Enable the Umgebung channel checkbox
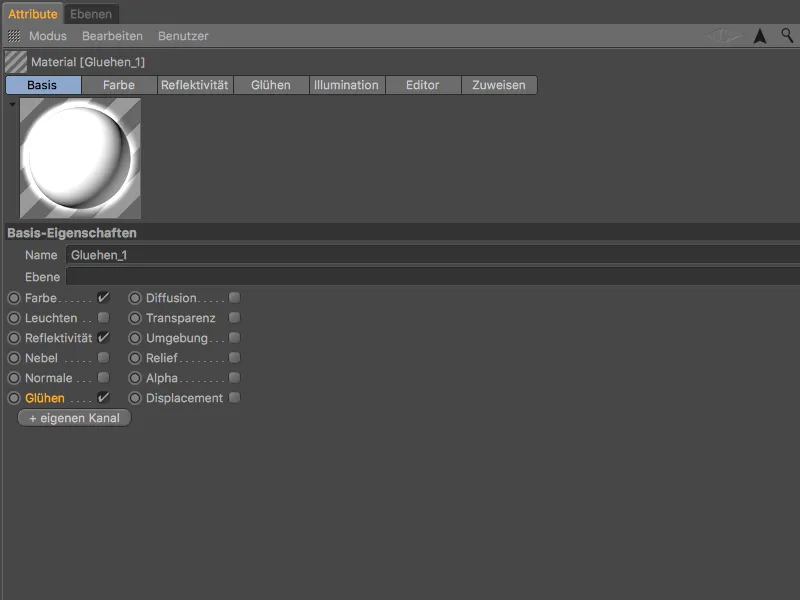 pyautogui.click(x=234, y=338)
